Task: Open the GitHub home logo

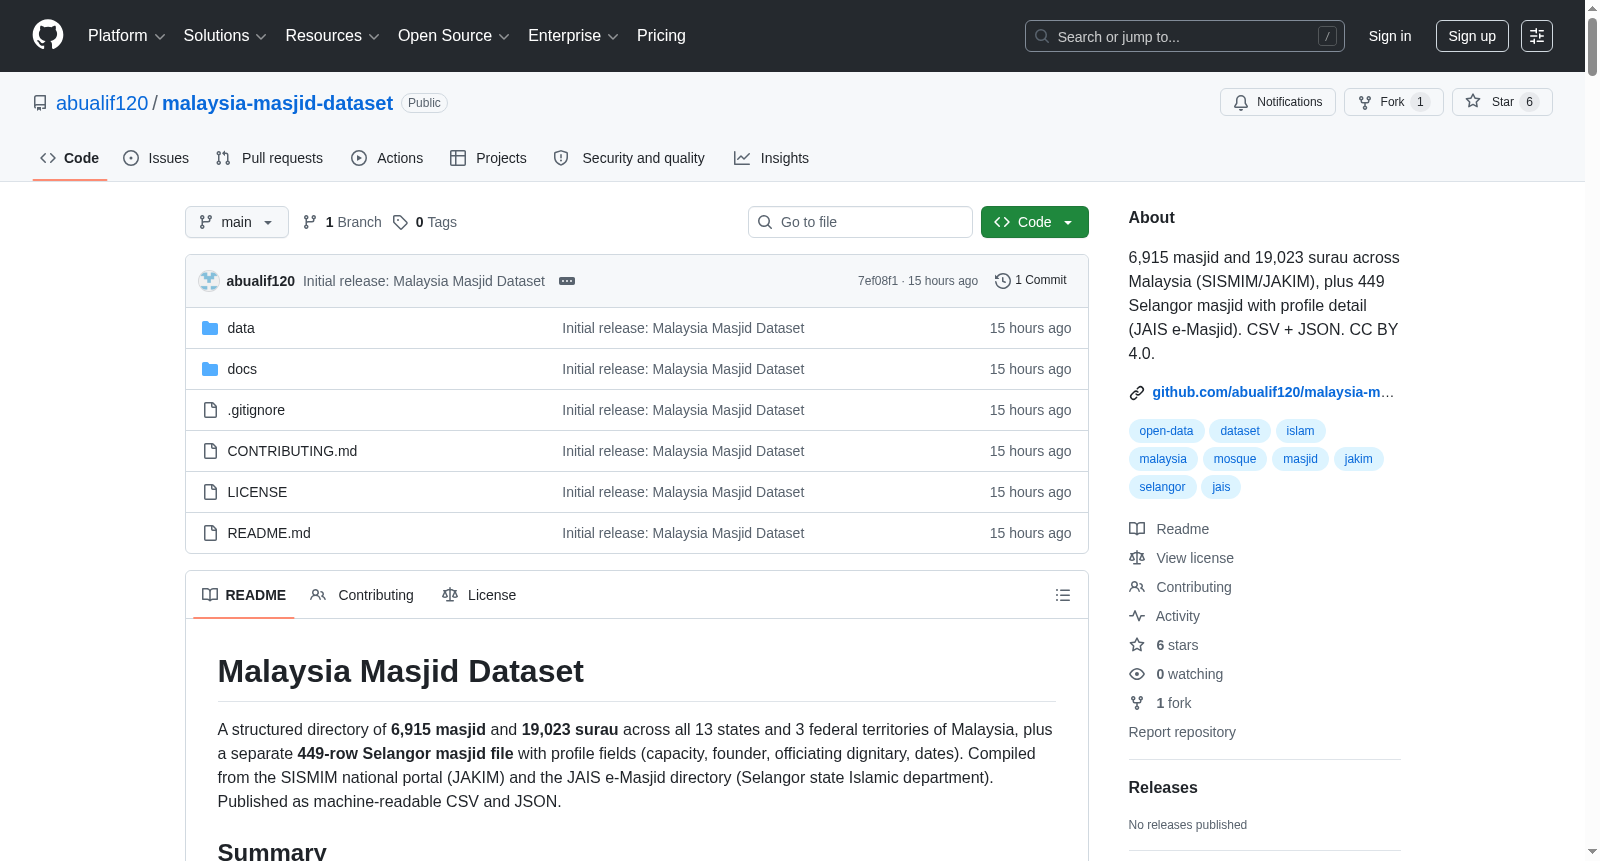Action: 48,36
